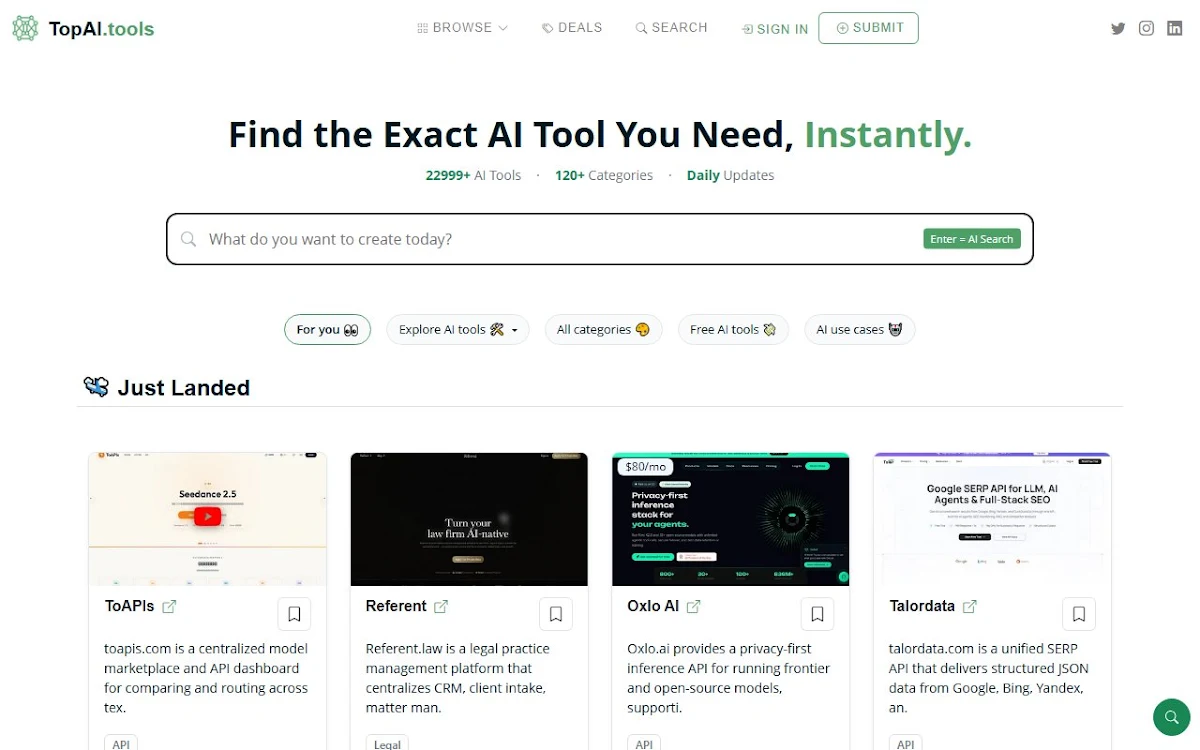Click the BROWSE grid icon
Image resolution: width=1200 pixels, height=750 pixels.
(423, 28)
